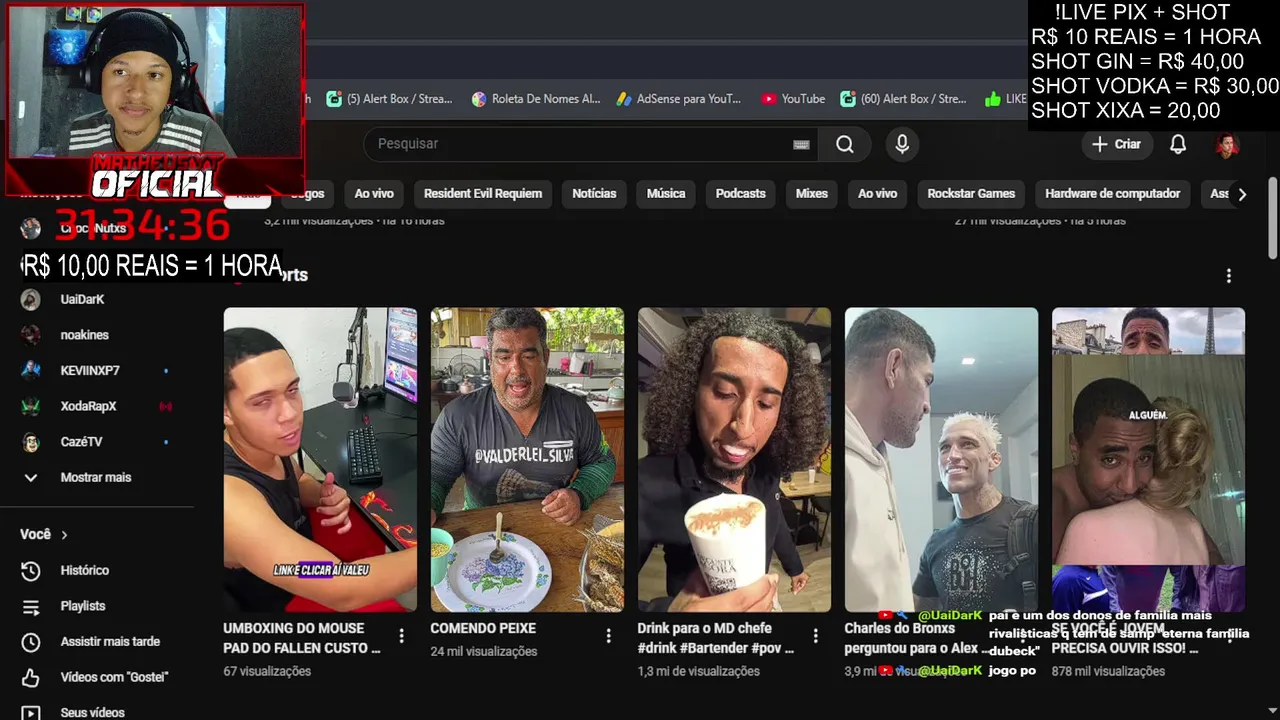The image size is (1280, 720).
Task: Open AdSense para YouTube bookmark
Action: tap(679, 99)
